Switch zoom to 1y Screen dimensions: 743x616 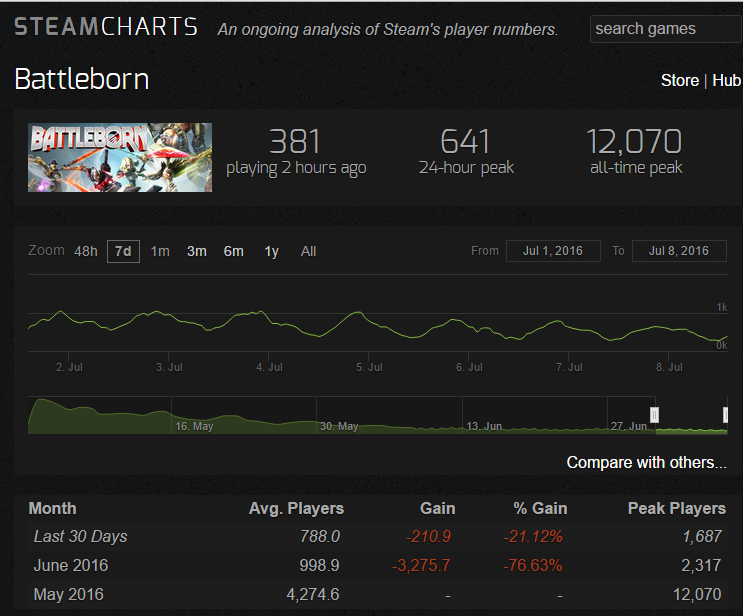pos(272,252)
